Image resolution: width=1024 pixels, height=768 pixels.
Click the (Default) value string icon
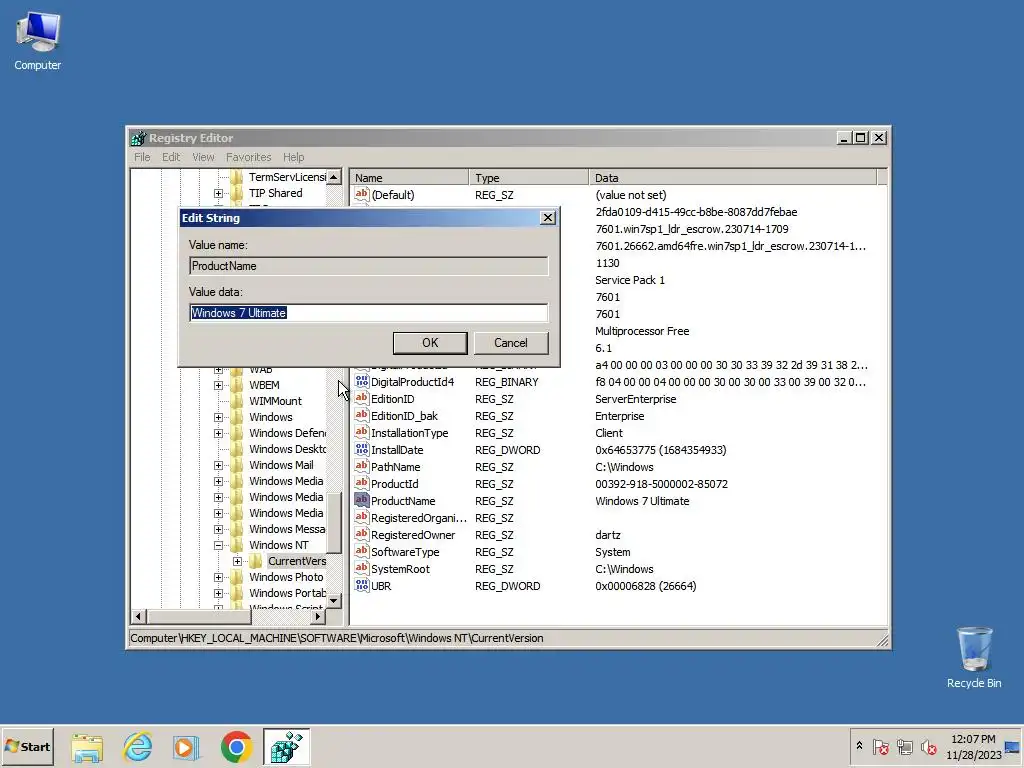pyautogui.click(x=361, y=194)
